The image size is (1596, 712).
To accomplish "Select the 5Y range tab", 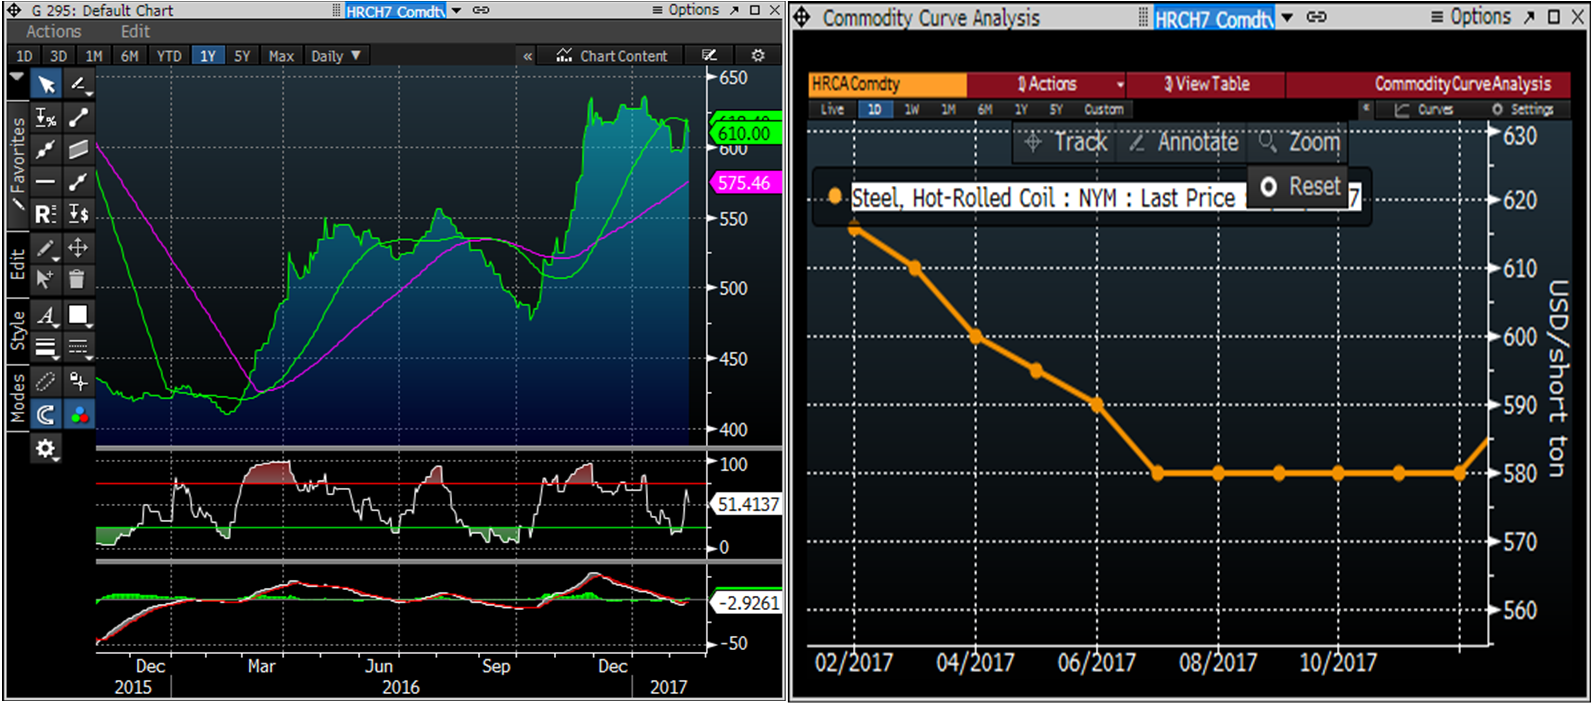I will point(242,56).
